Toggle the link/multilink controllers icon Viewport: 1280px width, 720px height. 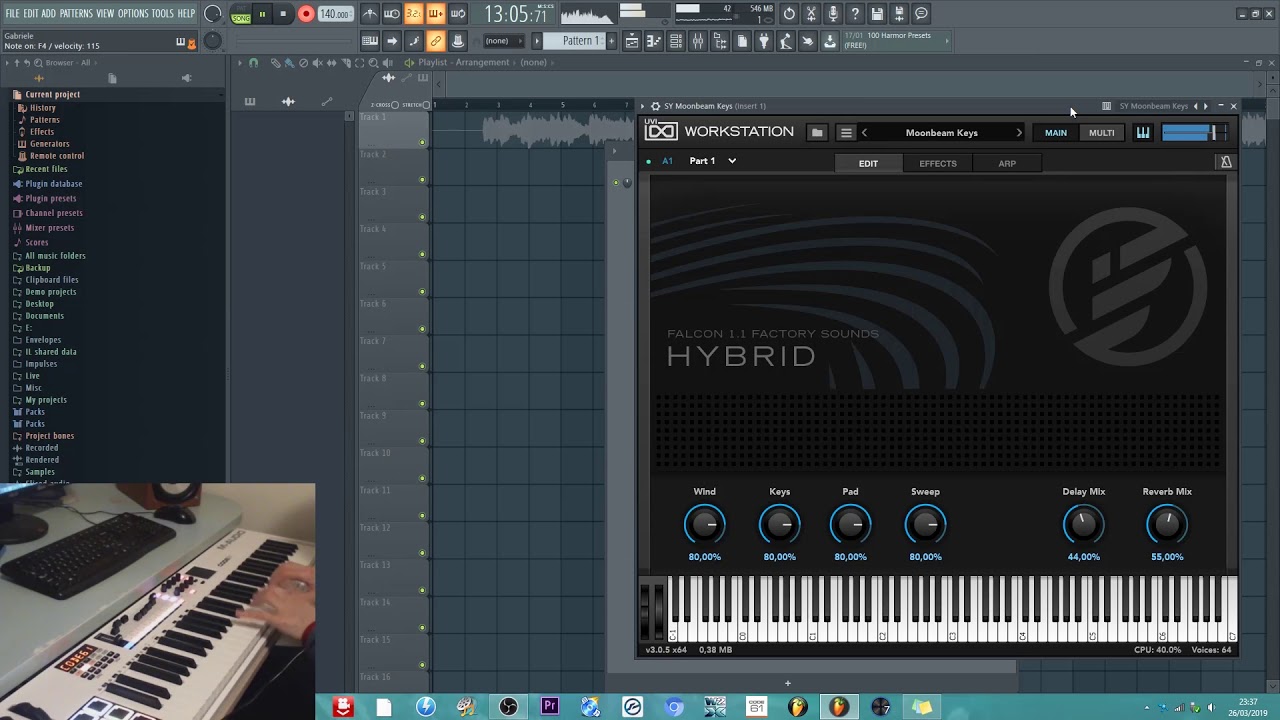436,41
